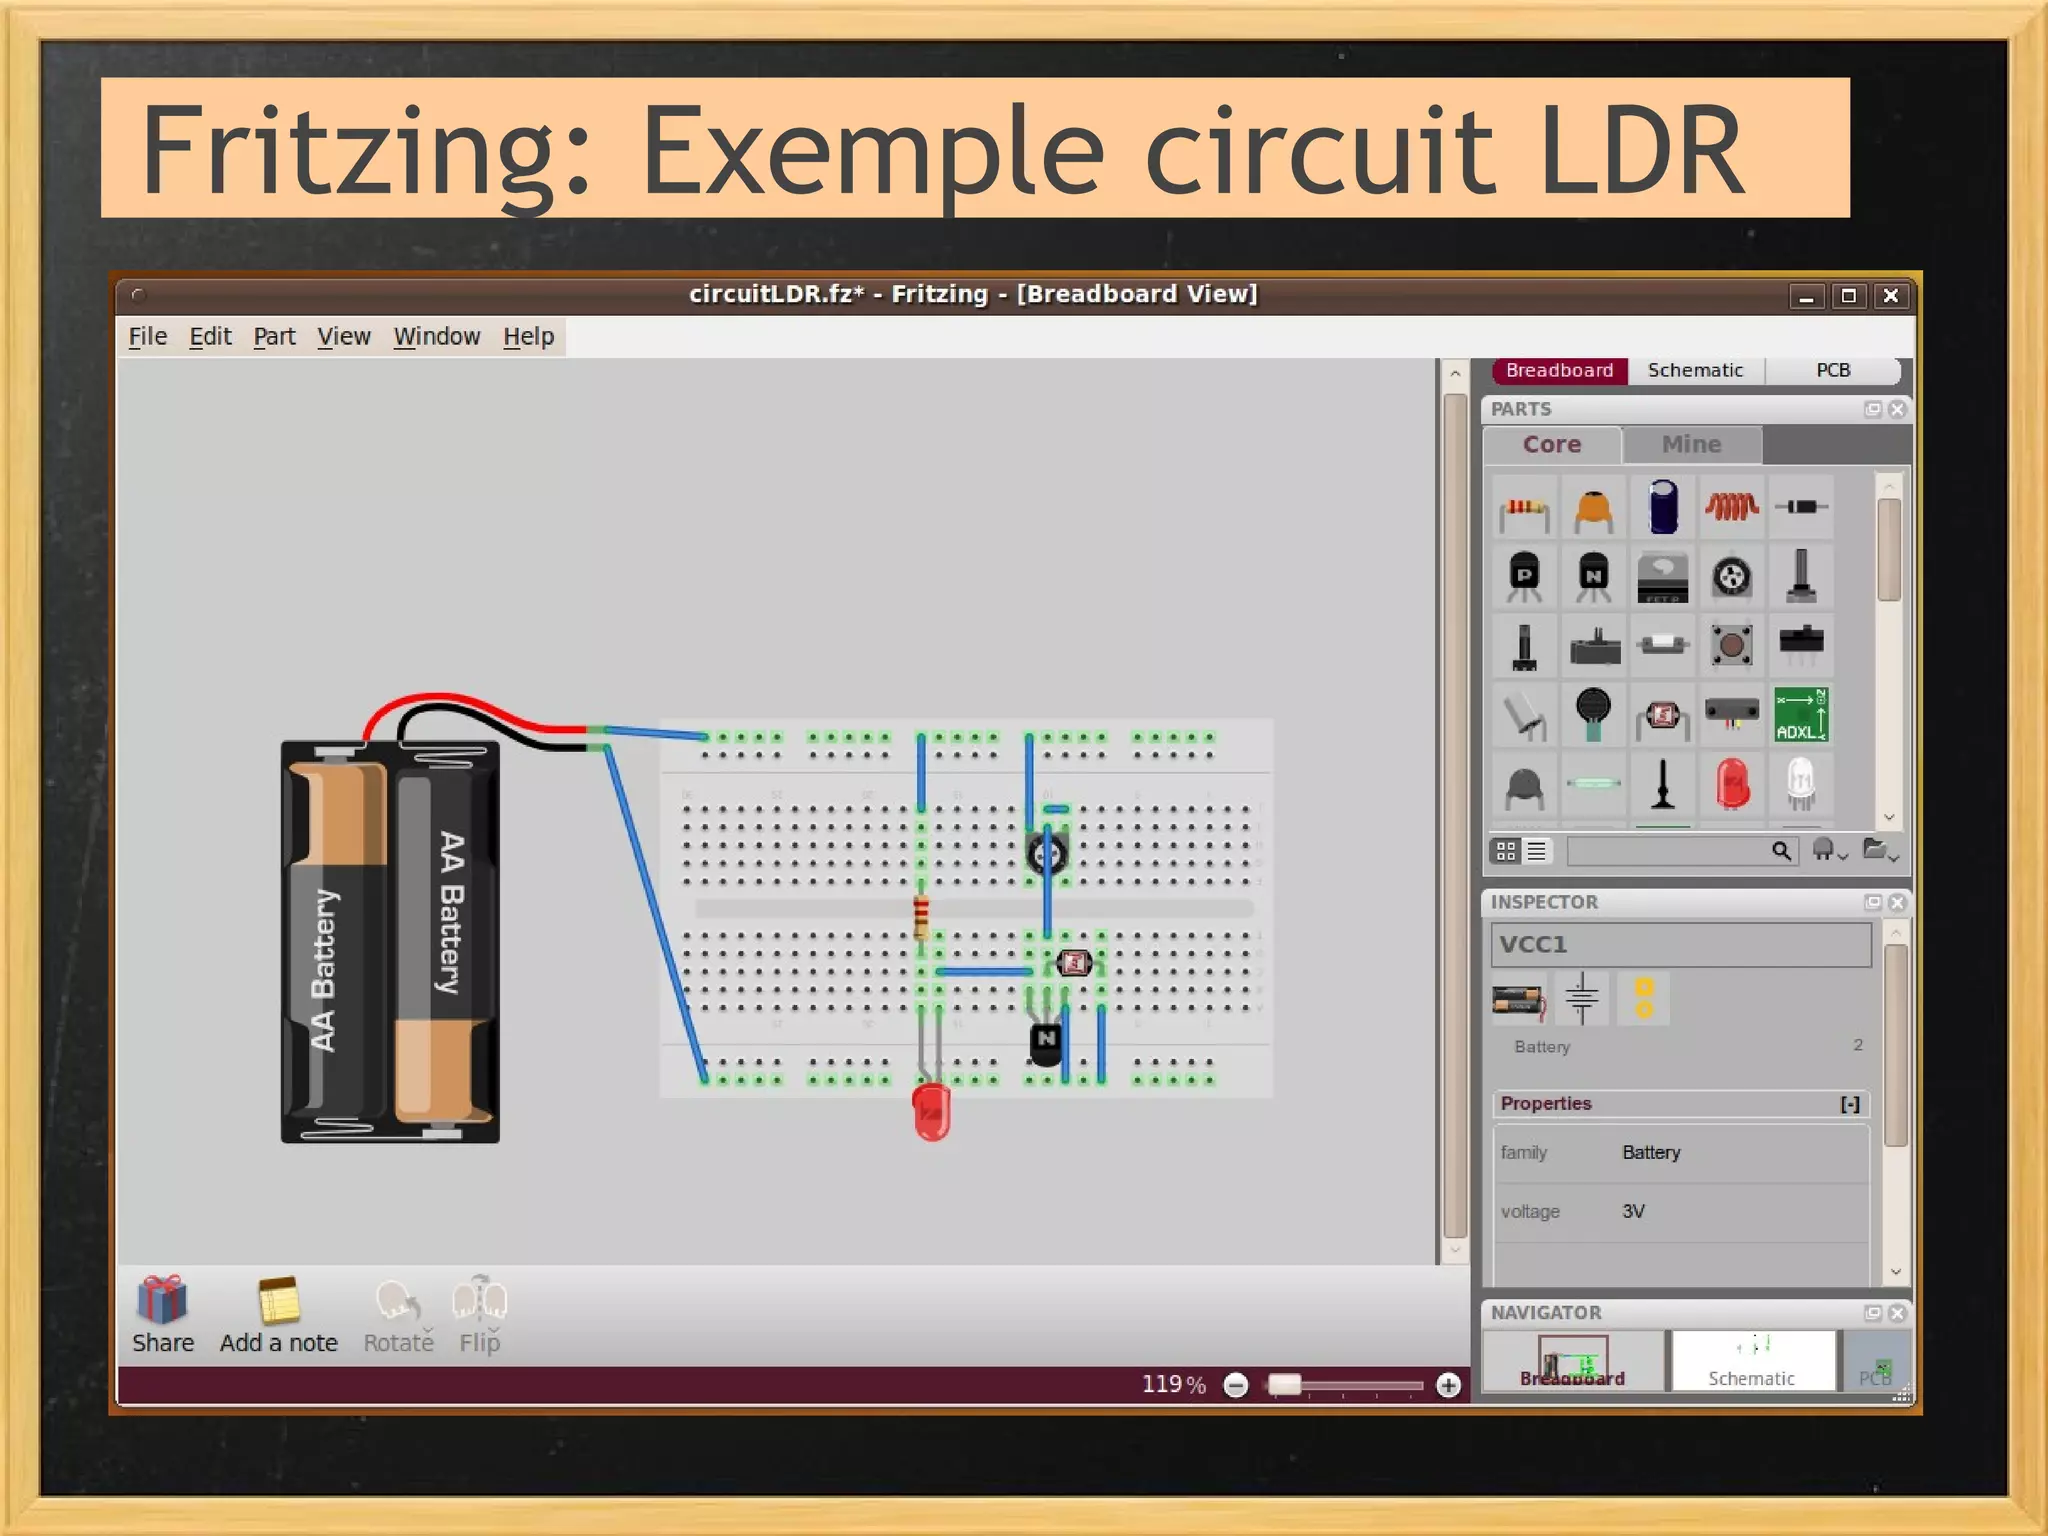The height and width of the screenshot is (1536, 2048).
Task: Click the red LED on the breadboard
Action: coord(931,1111)
